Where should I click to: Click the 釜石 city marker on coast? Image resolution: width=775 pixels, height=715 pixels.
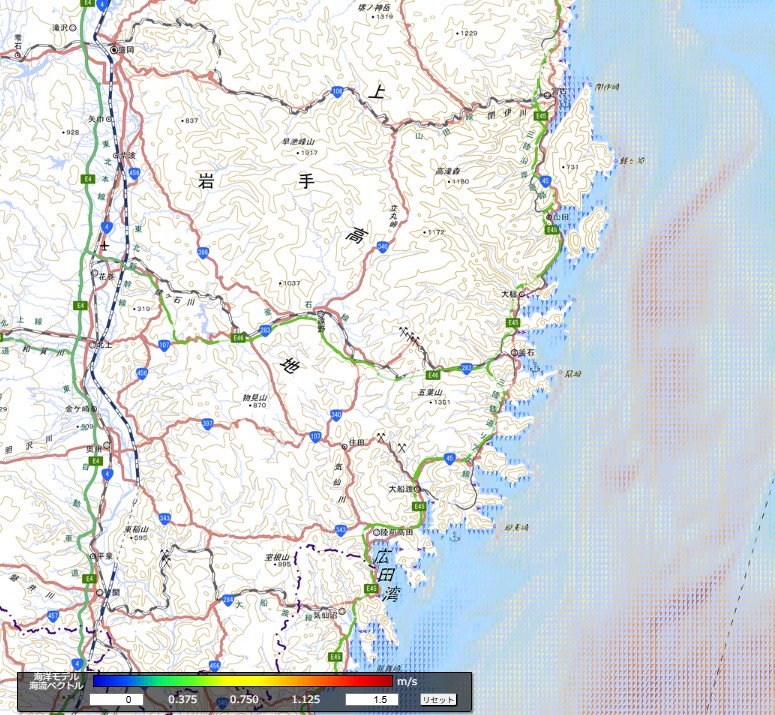point(516,353)
